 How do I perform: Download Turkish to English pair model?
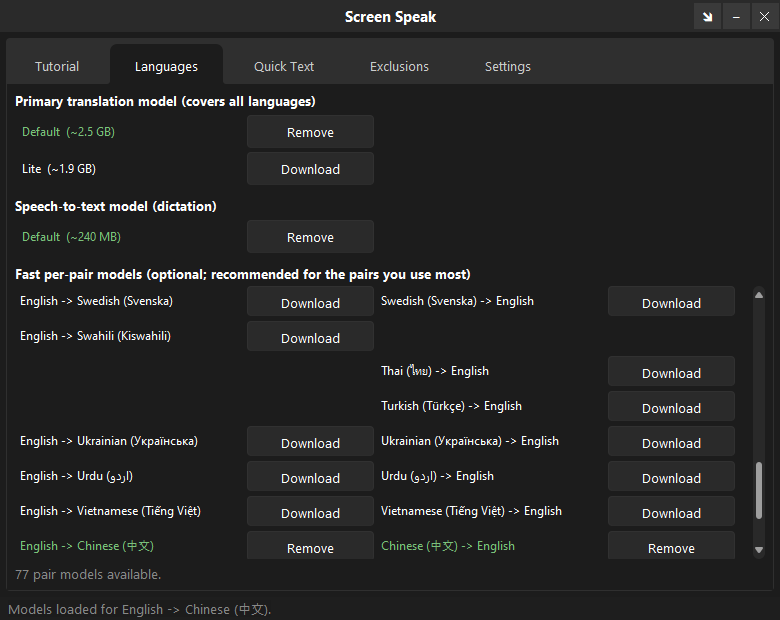click(x=671, y=408)
